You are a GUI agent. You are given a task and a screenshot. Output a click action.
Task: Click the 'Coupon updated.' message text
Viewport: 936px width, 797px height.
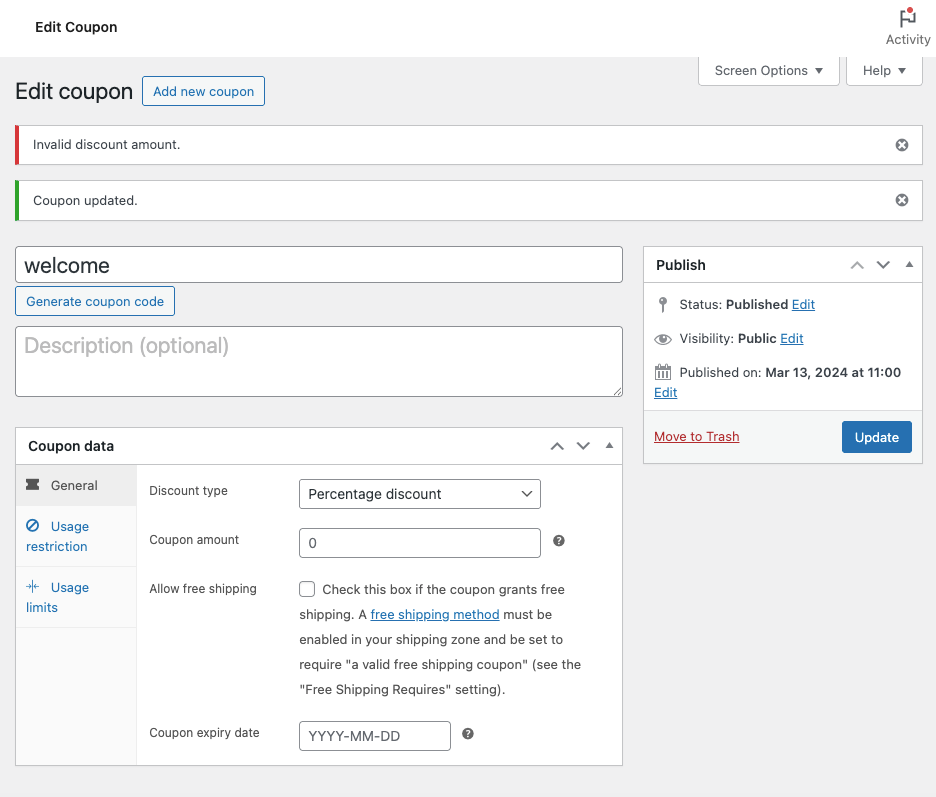click(x=85, y=201)
